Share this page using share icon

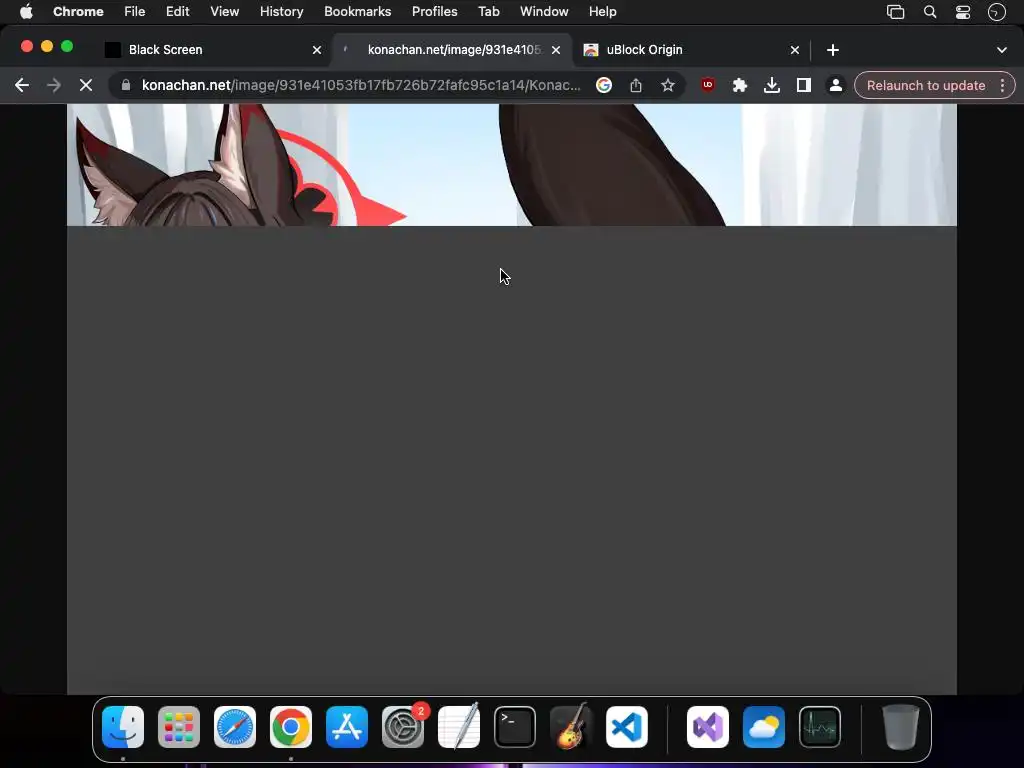pos(635,86)
